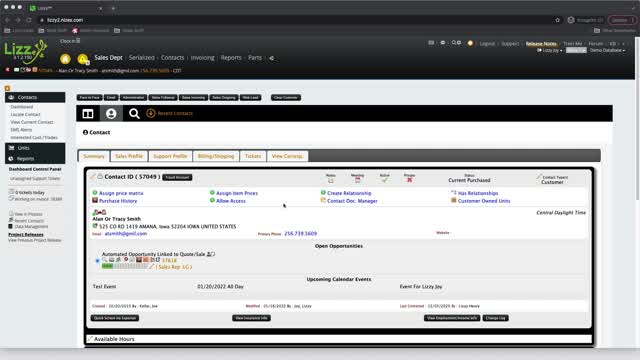Click the orange icon above Contacts sidebar
Image resolution: width=640 pixels, height=360 pixels.
coord(7,88)
